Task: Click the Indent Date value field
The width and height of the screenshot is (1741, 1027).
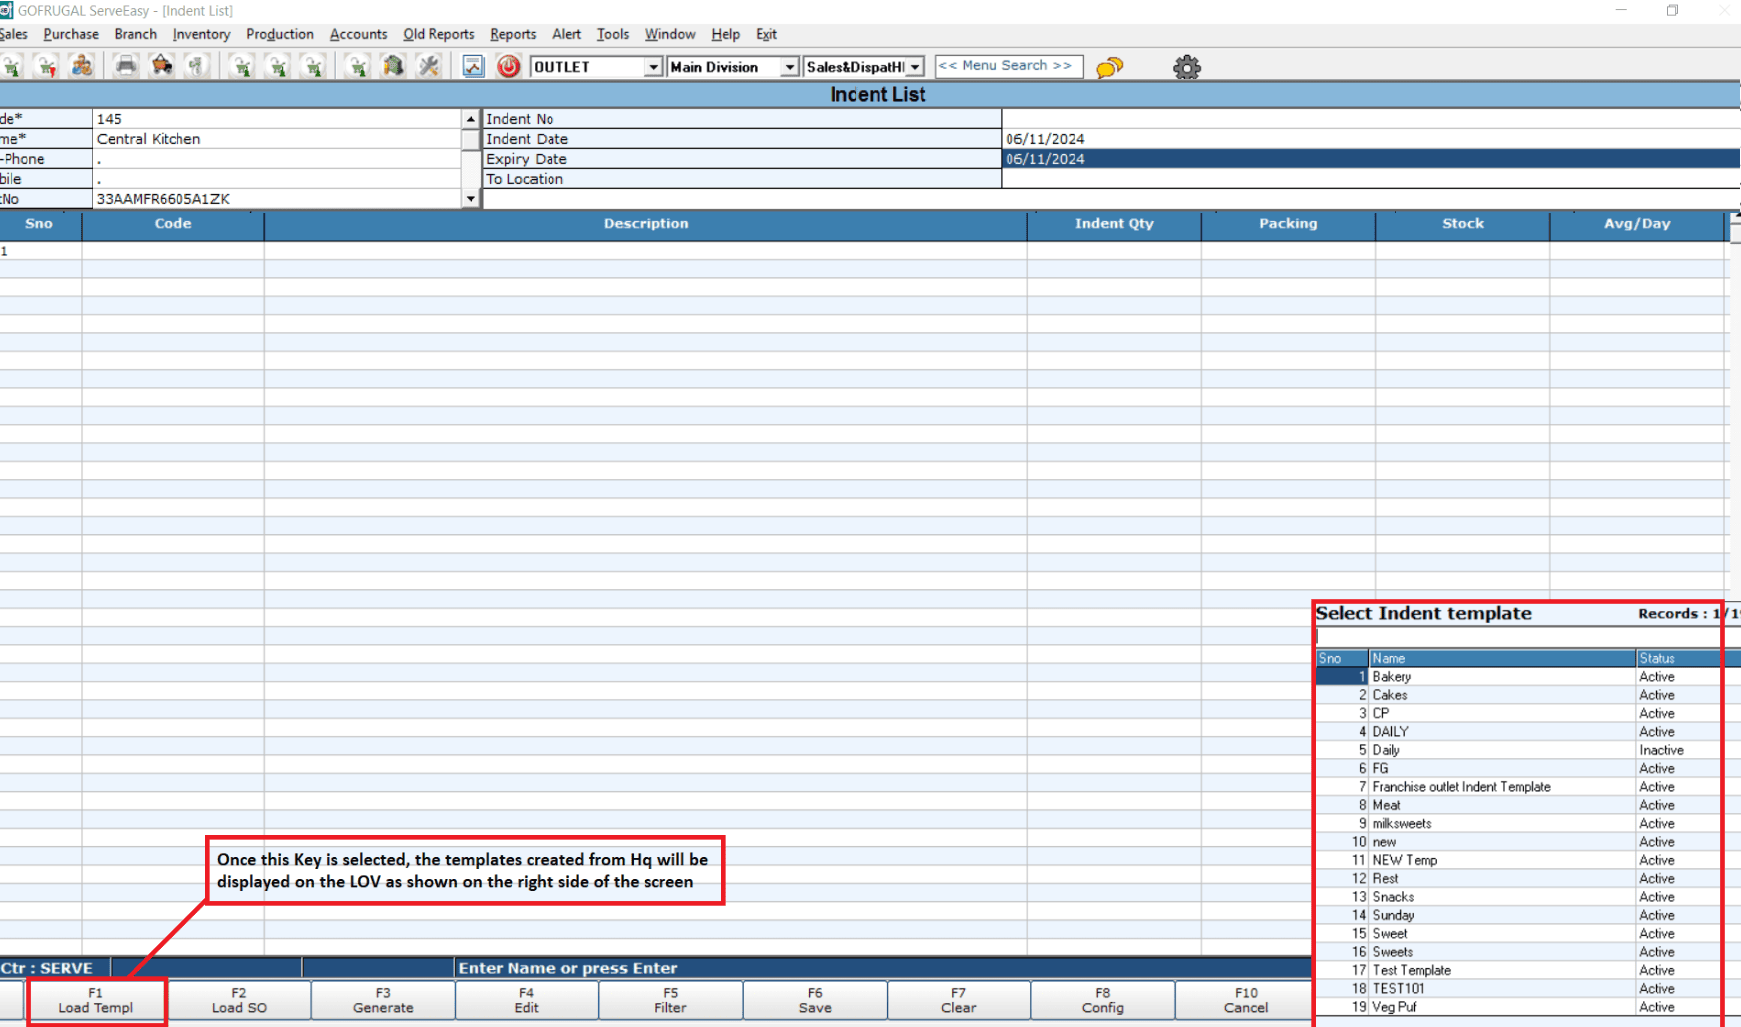Action: click(1371, 139)
